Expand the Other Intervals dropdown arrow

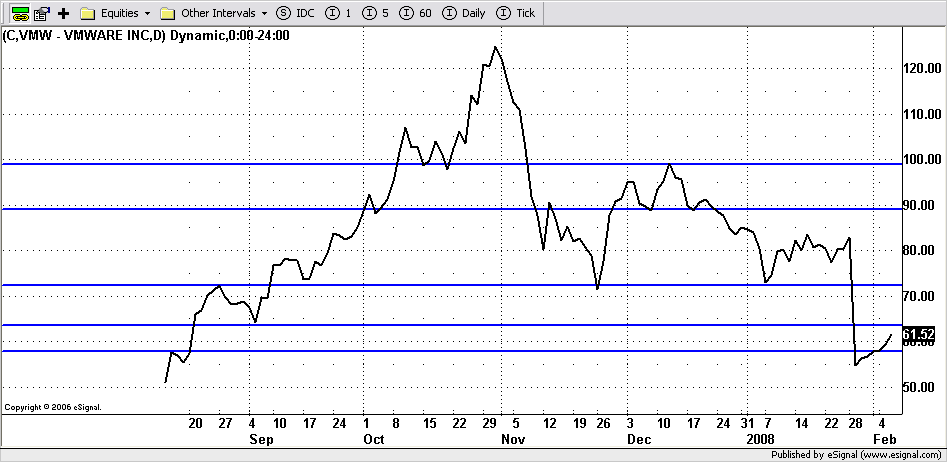265,13
